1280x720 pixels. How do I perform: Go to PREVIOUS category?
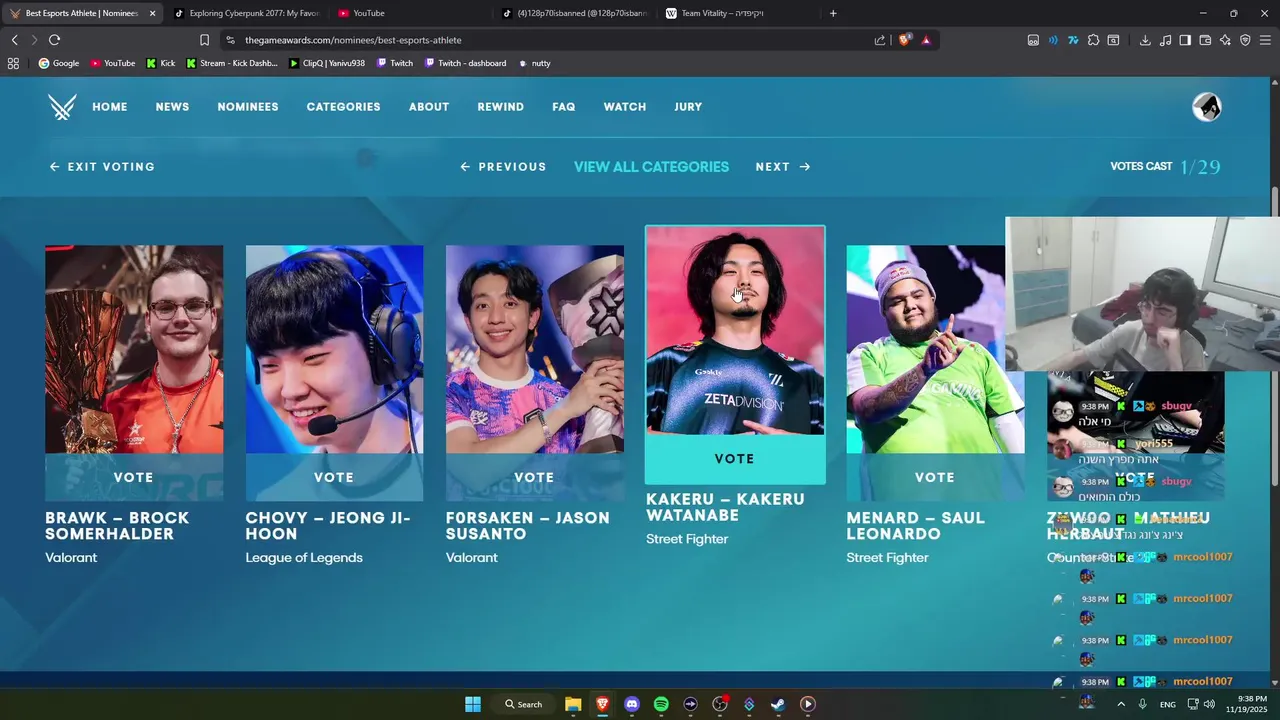point(503,167)
